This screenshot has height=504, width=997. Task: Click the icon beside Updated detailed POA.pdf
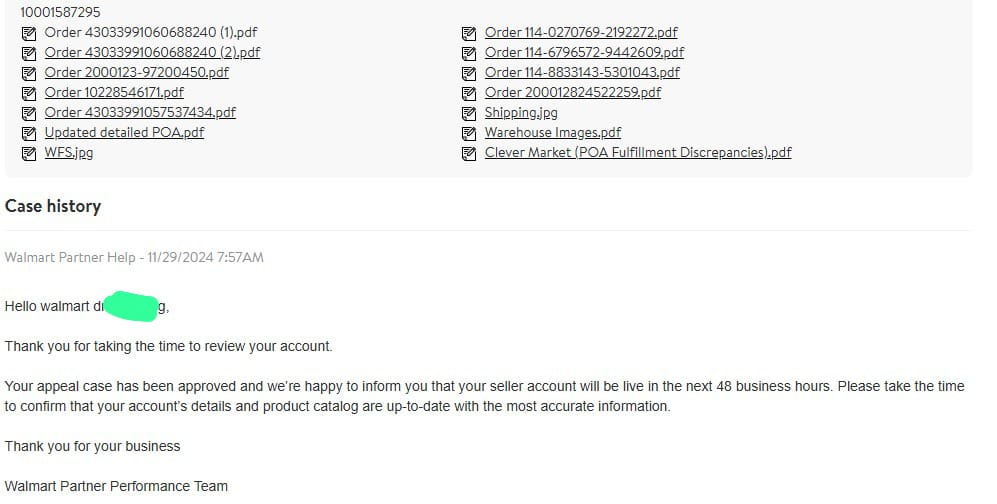coord(28,133)
